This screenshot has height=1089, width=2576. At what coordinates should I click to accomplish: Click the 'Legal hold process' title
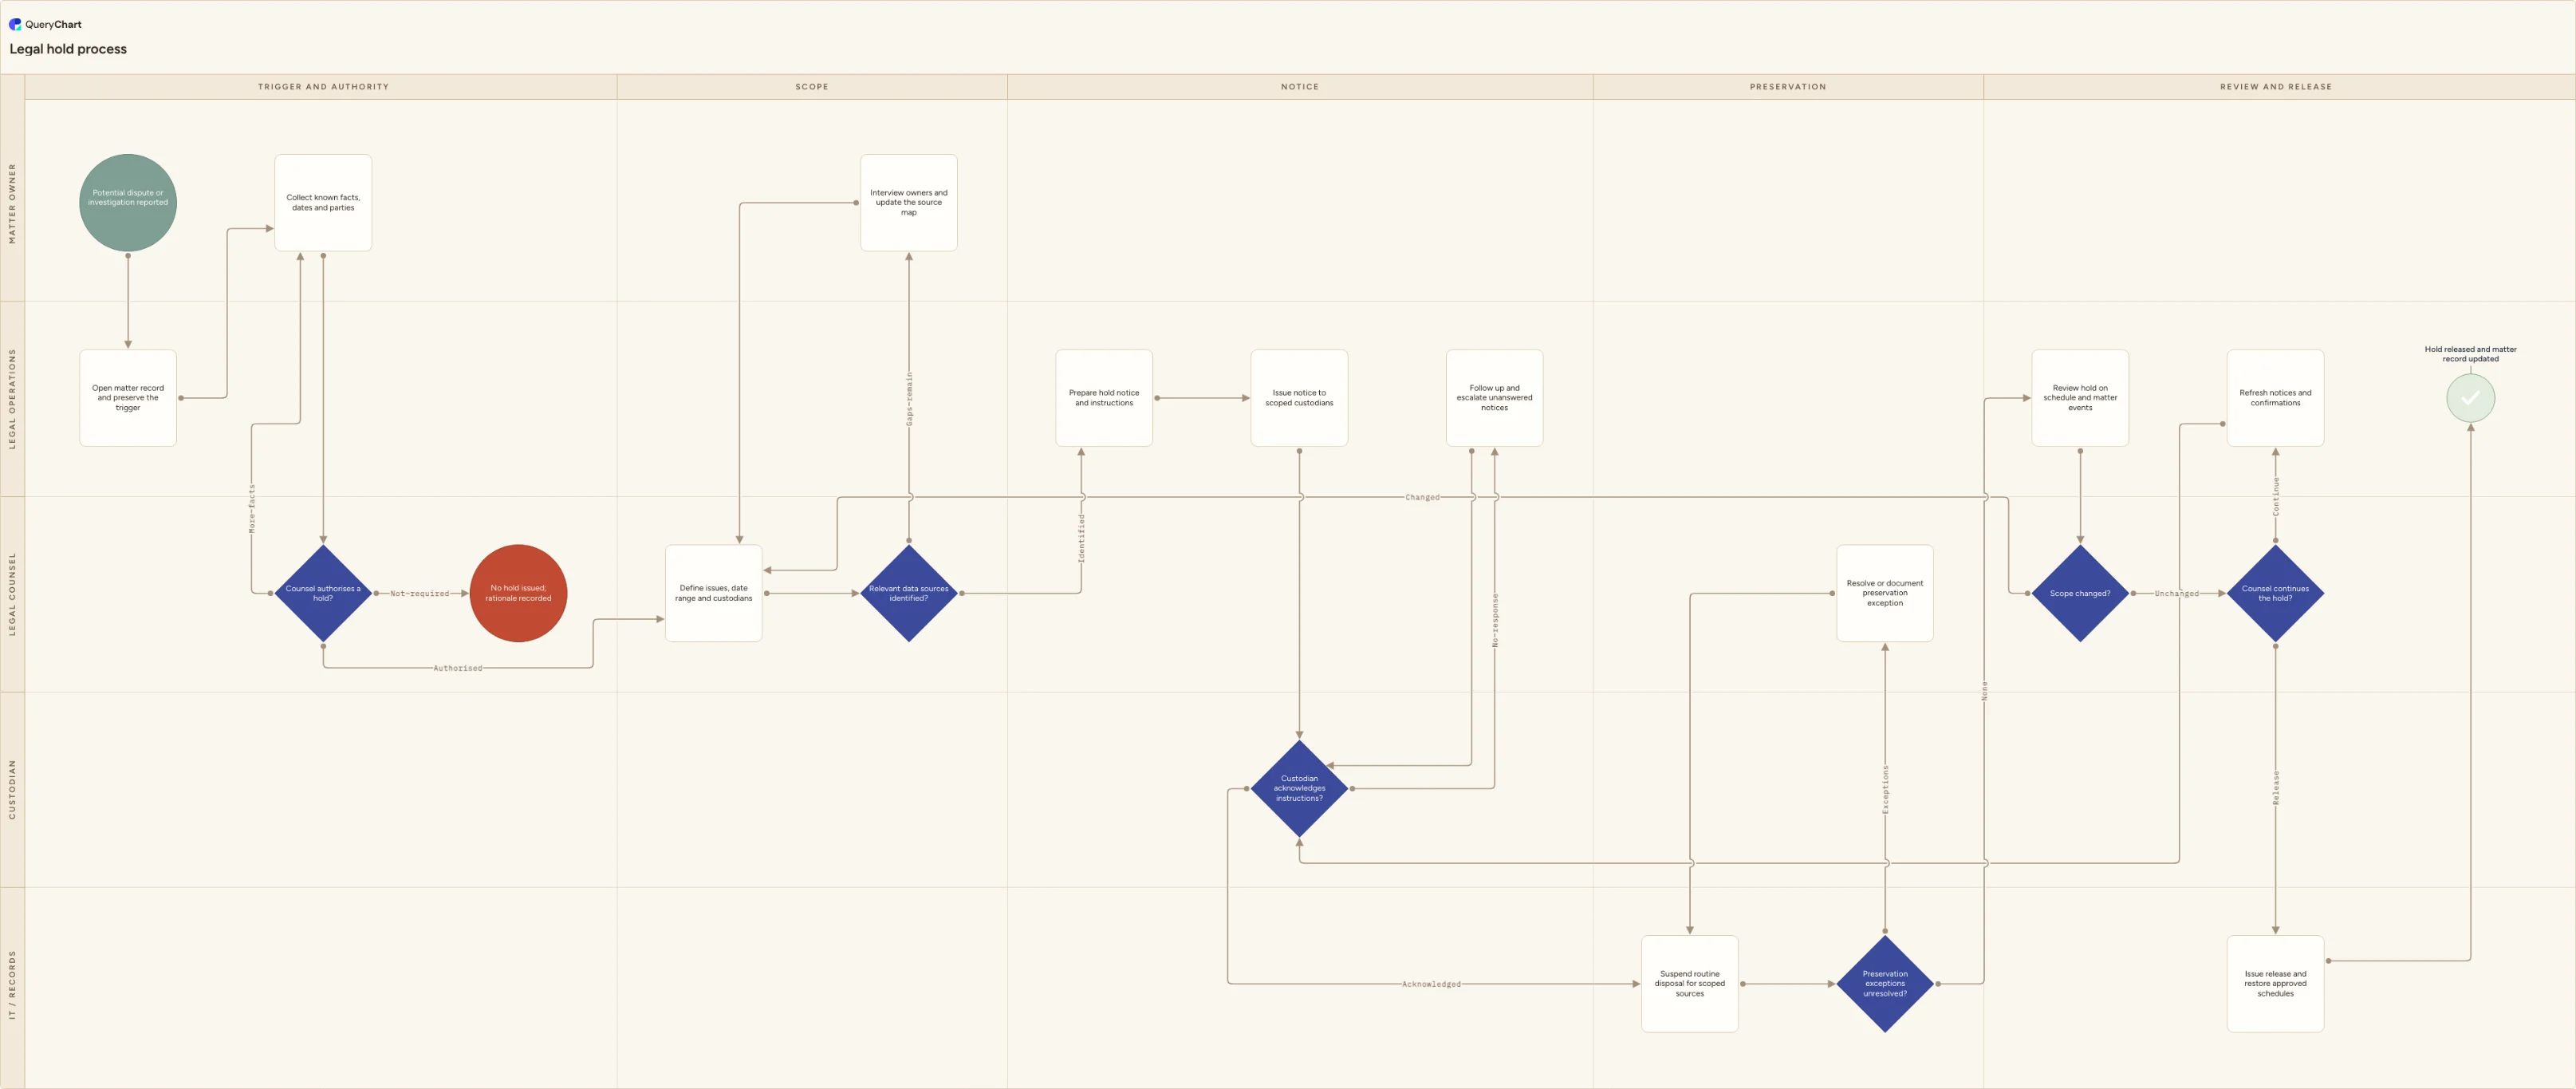coord(68,49)
